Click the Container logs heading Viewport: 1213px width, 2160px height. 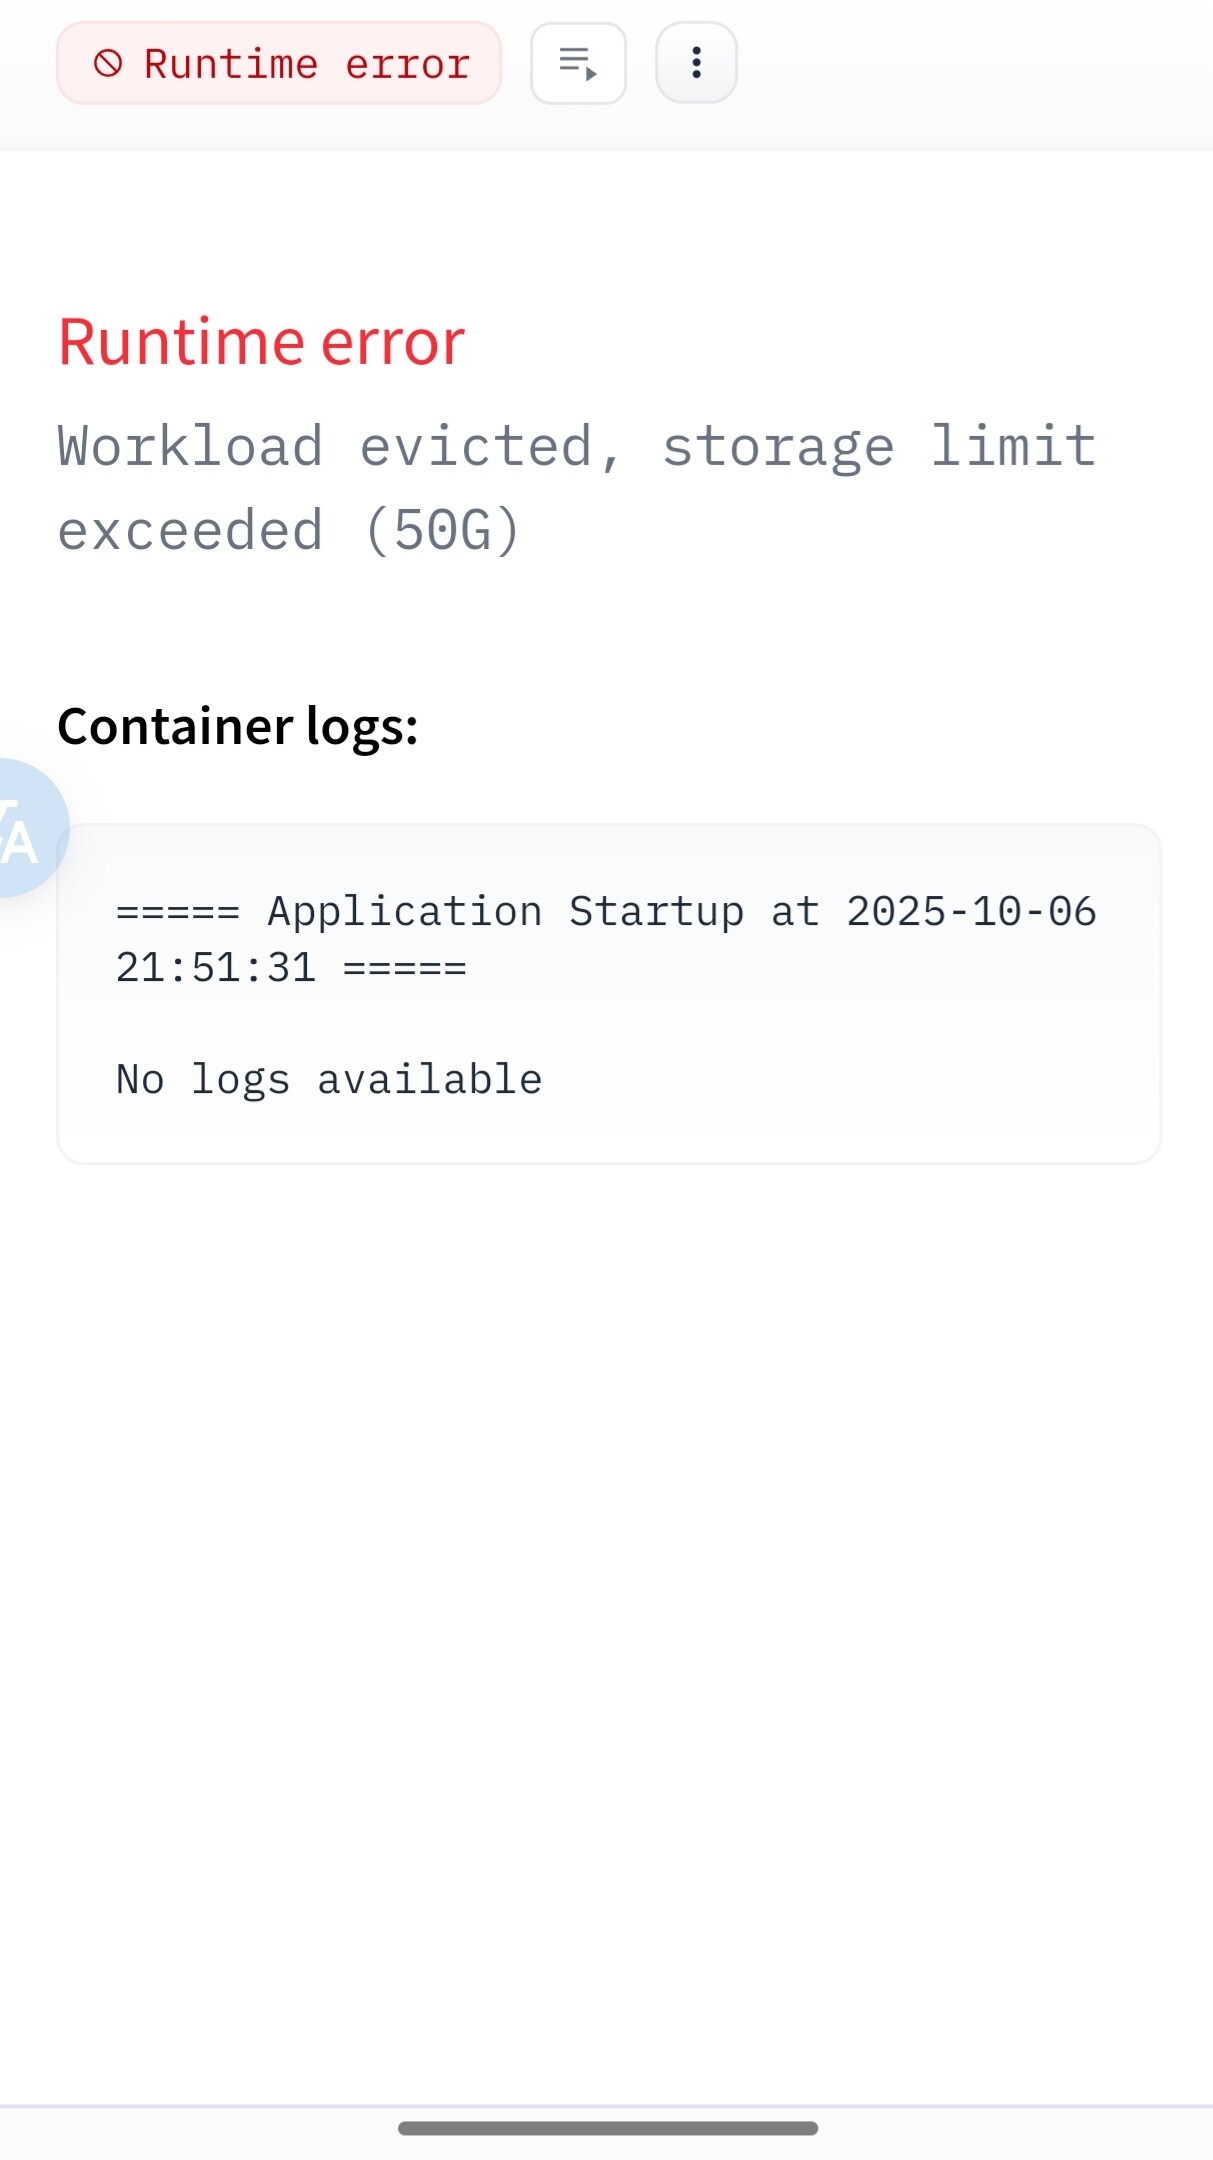click(237, 727)
